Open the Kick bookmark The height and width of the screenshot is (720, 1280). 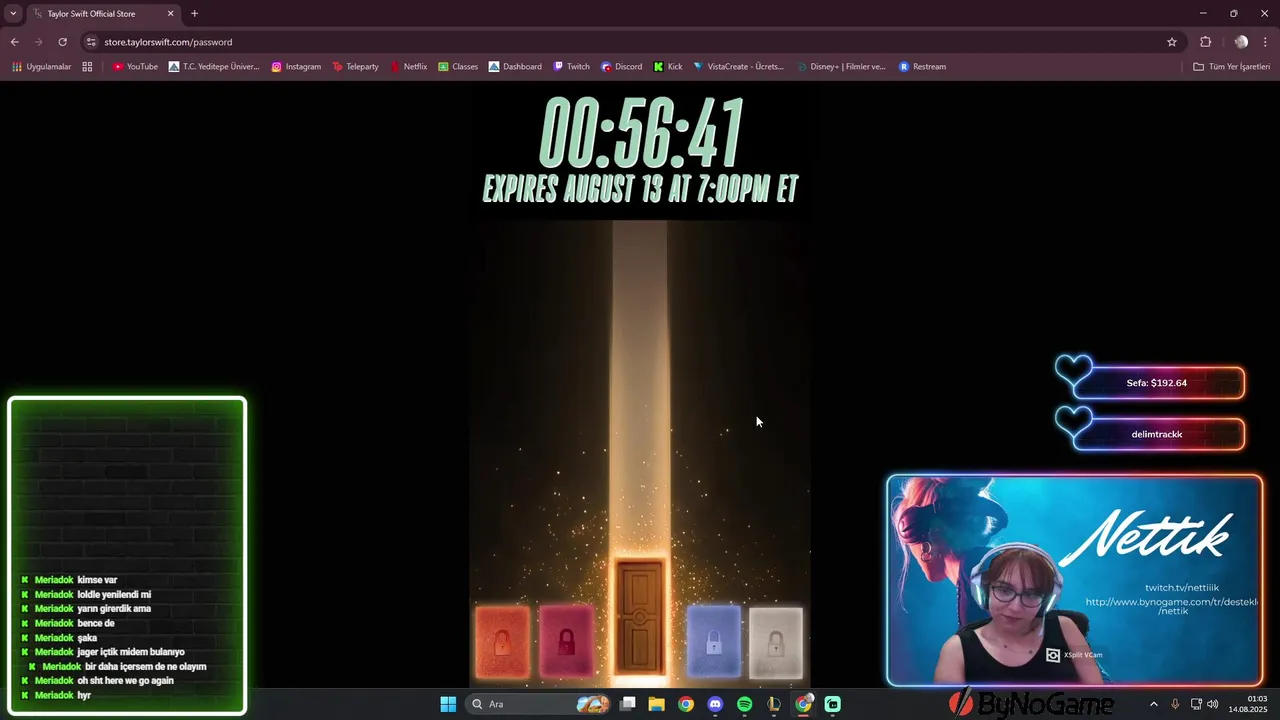tap(668, 67)
